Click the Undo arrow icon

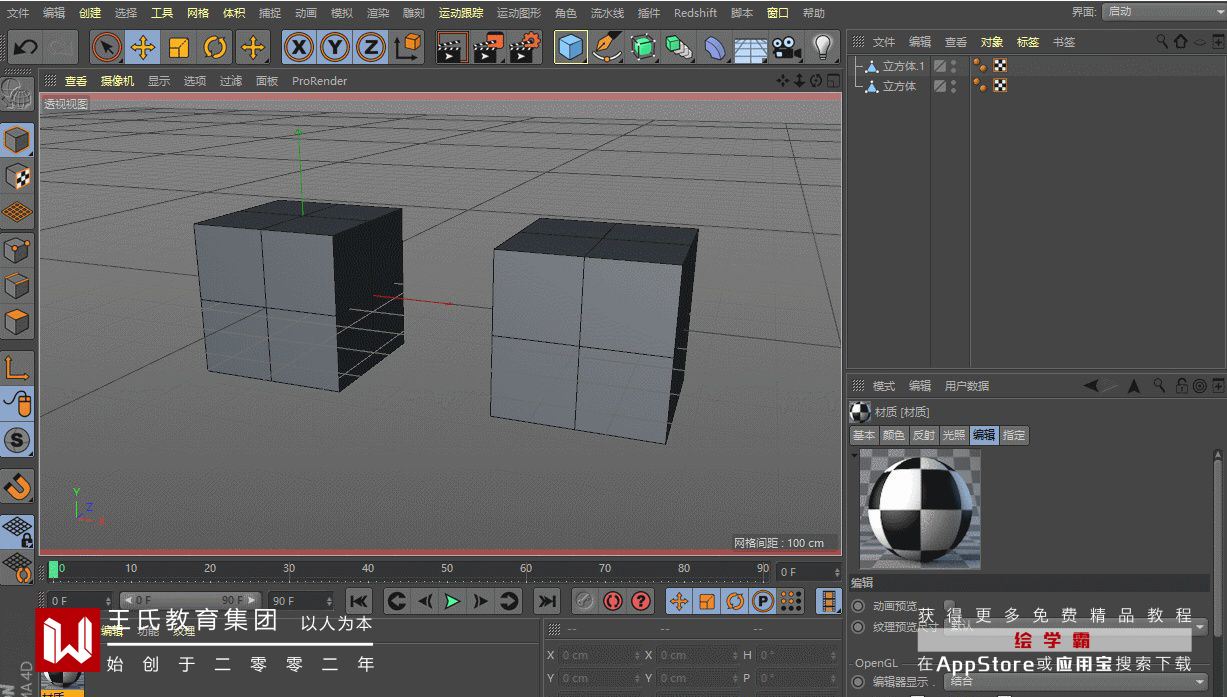(25, 47)
